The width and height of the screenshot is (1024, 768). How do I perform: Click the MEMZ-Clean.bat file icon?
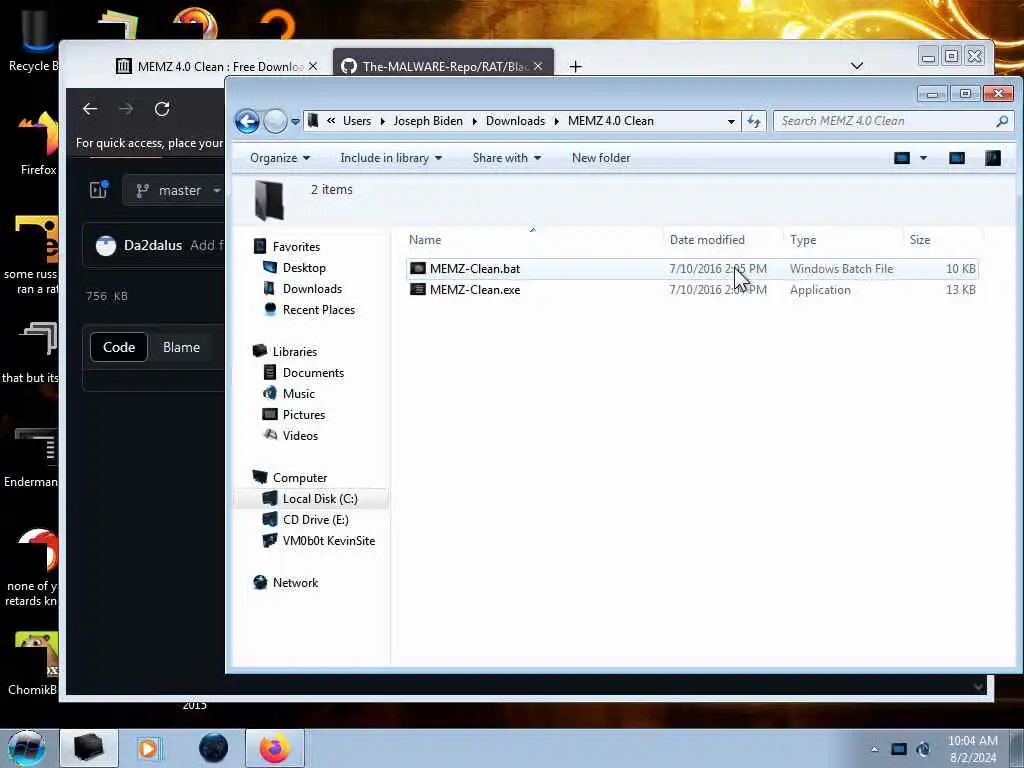pos(417,268)
